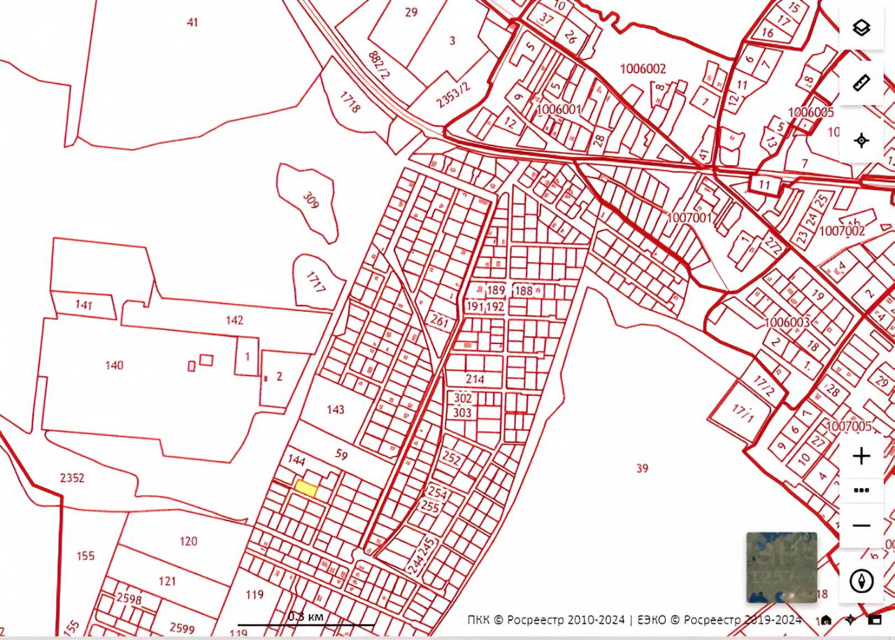Select the yellow highlighted land parcel
The width and height of the screenshot is (895, 640).
point(306,489)
